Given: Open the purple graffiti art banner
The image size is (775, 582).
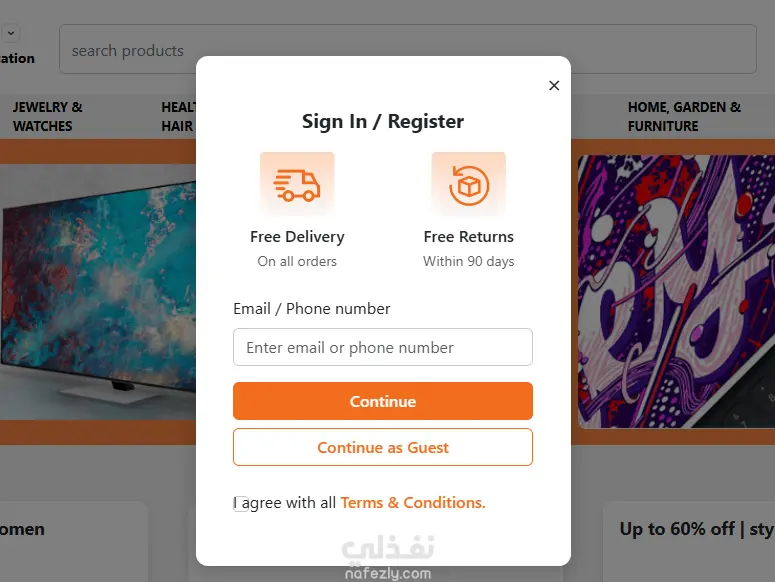Looking at the screenshot, I should click(x=676, y=290).
